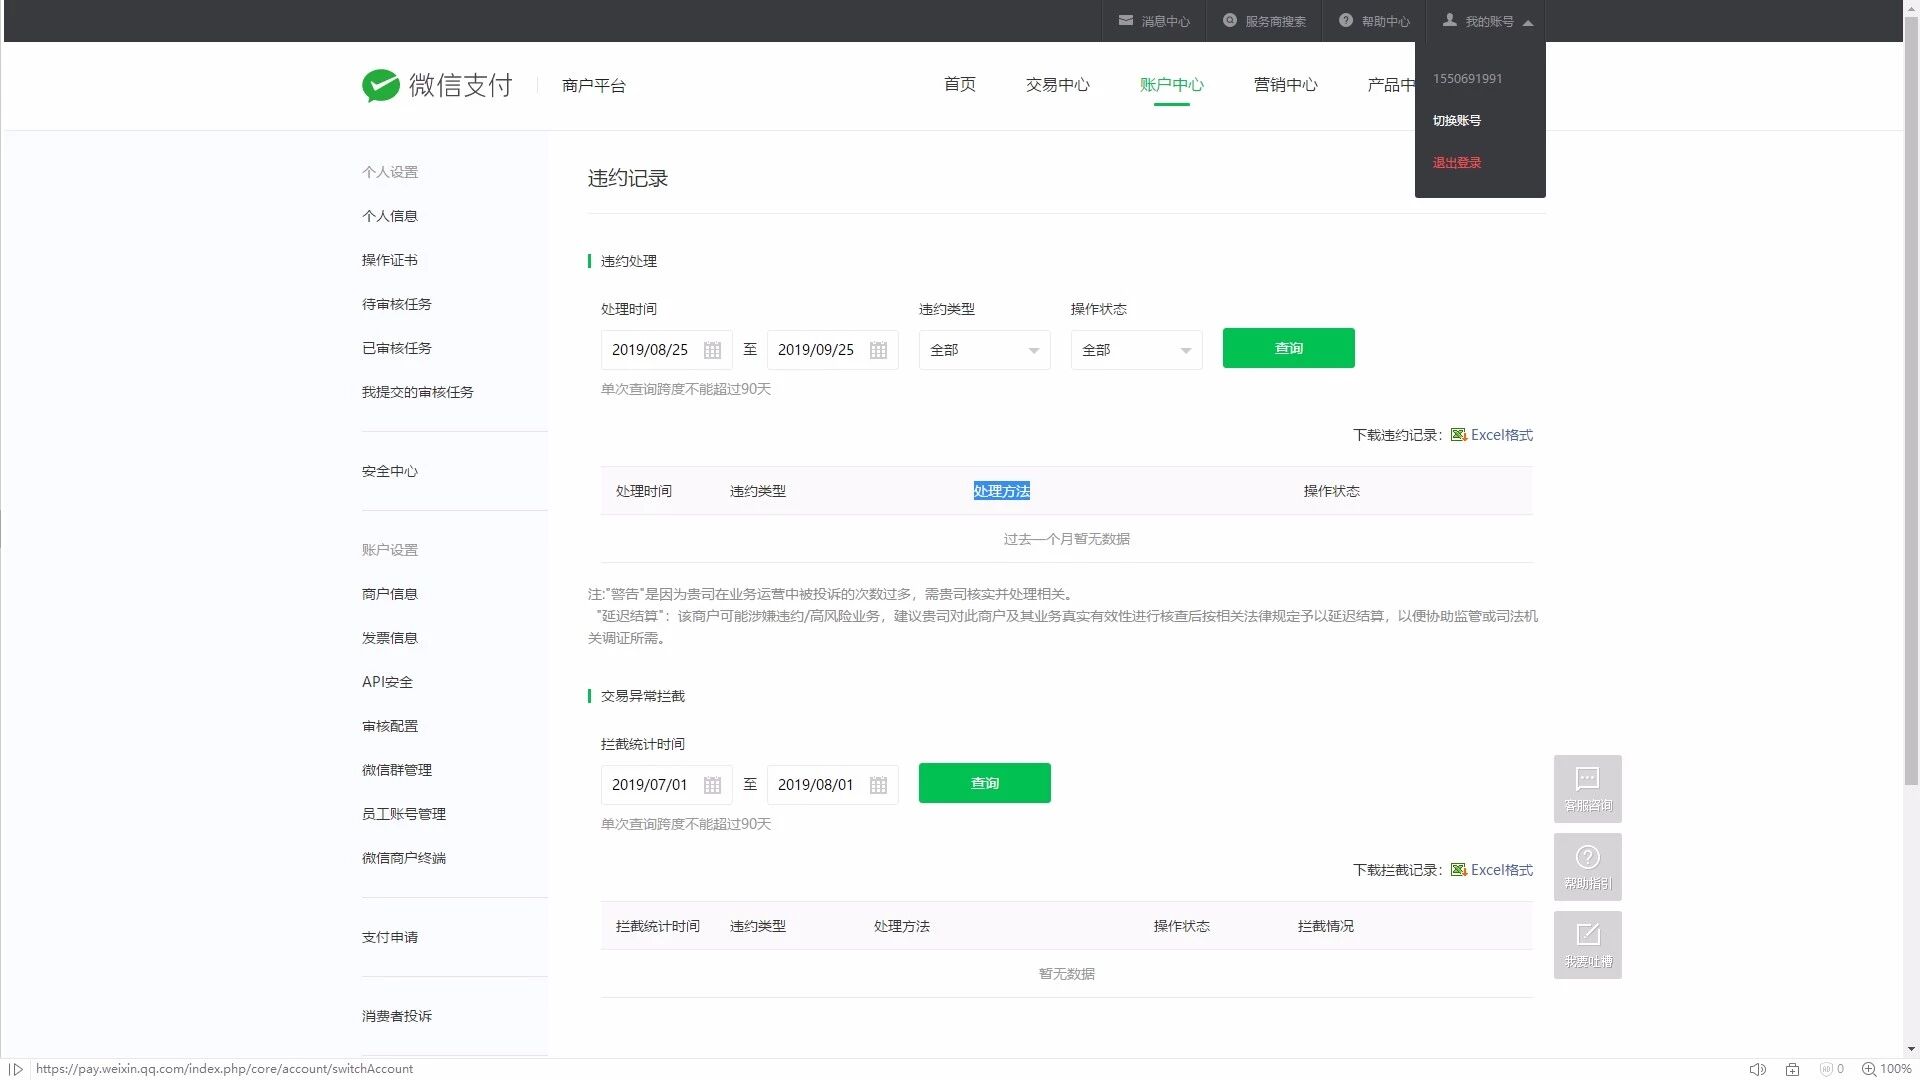
Task: Click the page vertical scrollbar
Action: pyautogui.click(x=1911, y=400)
